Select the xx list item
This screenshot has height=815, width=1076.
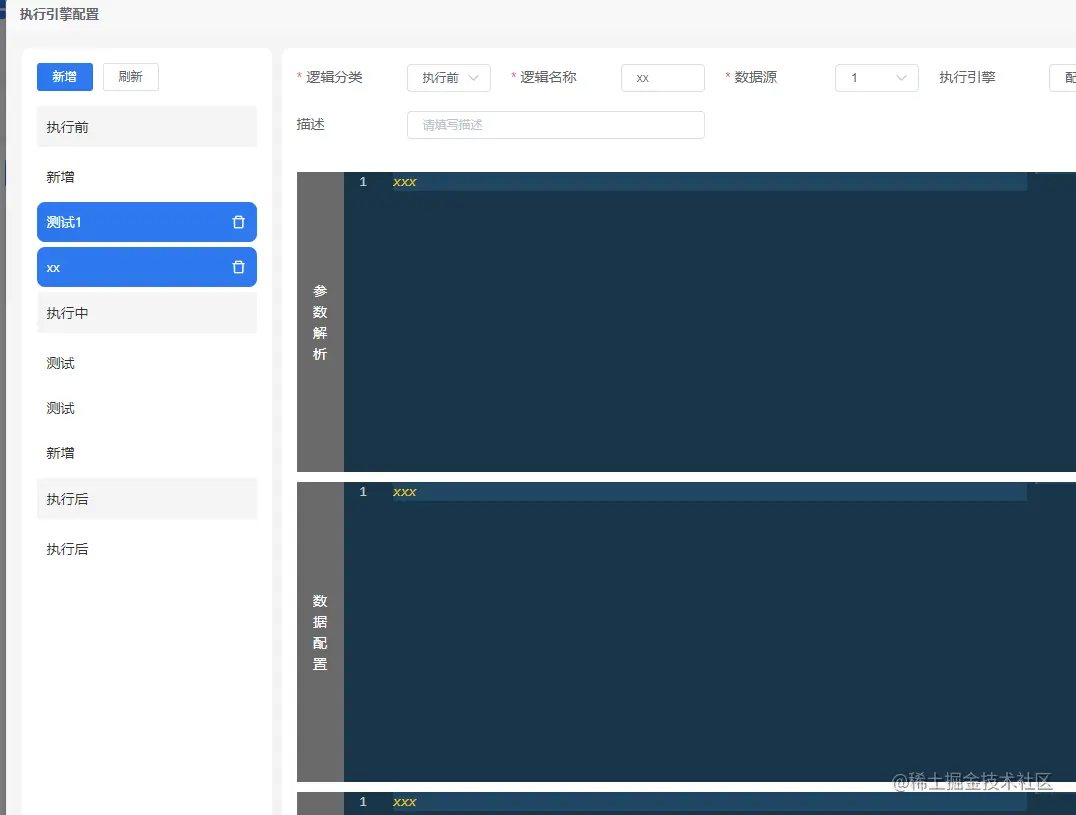tap(147, 268)
